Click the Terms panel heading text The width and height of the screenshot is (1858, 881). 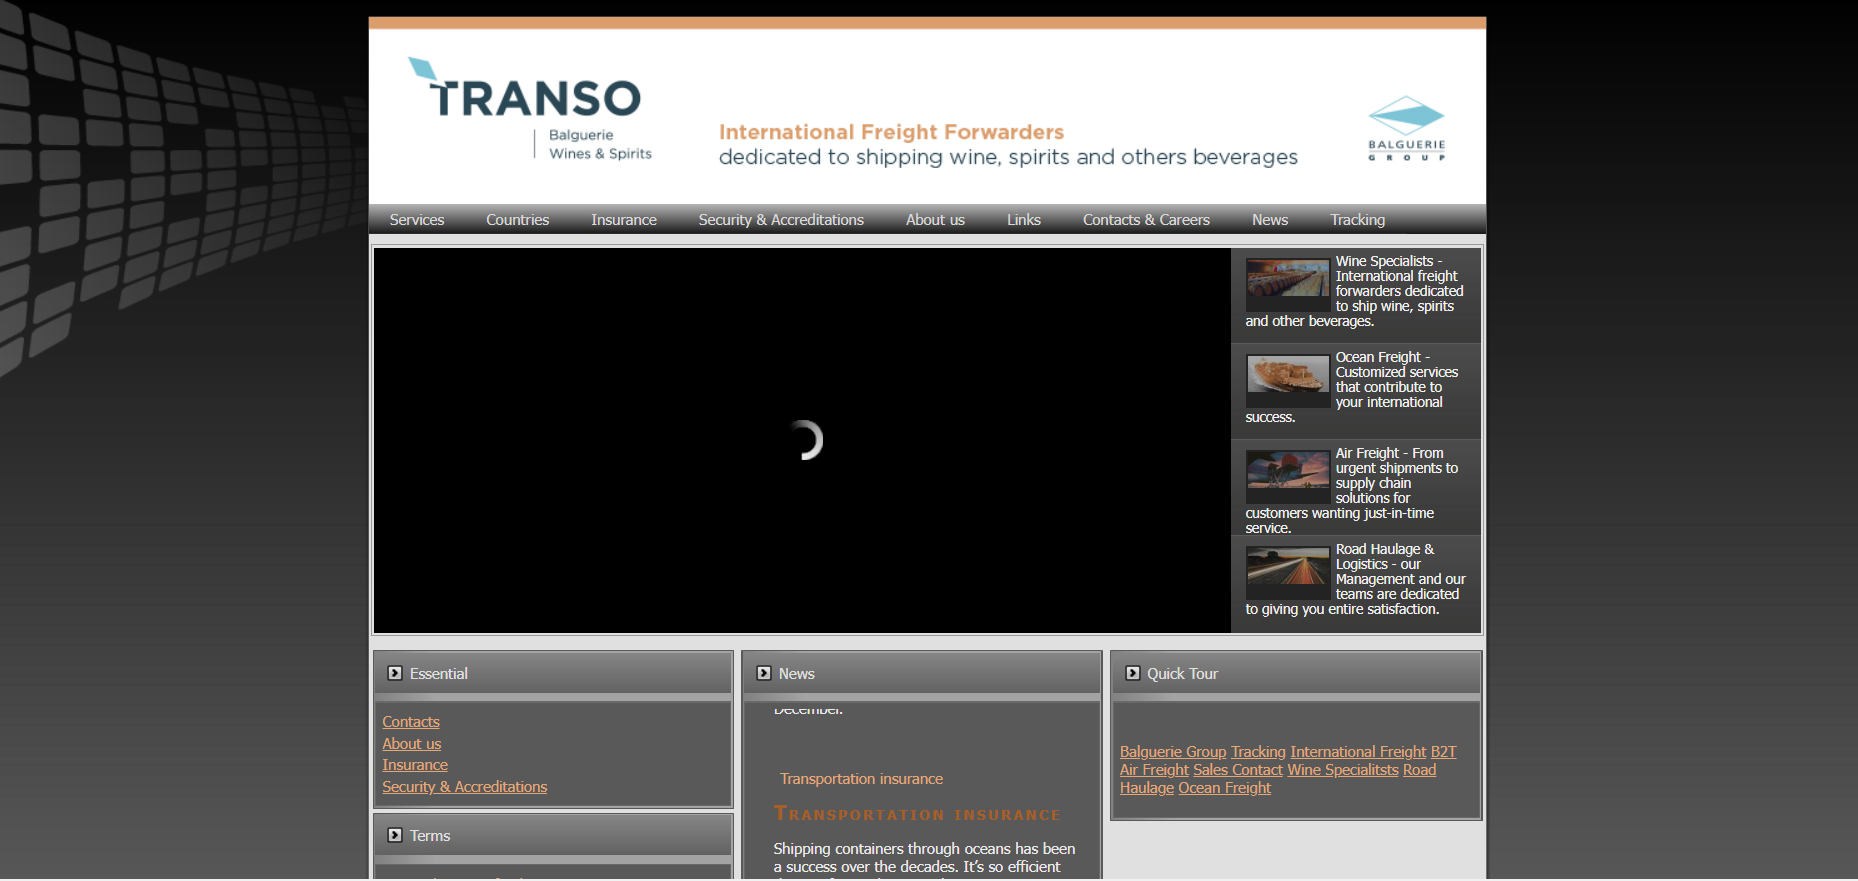click(x=430, y=836)
